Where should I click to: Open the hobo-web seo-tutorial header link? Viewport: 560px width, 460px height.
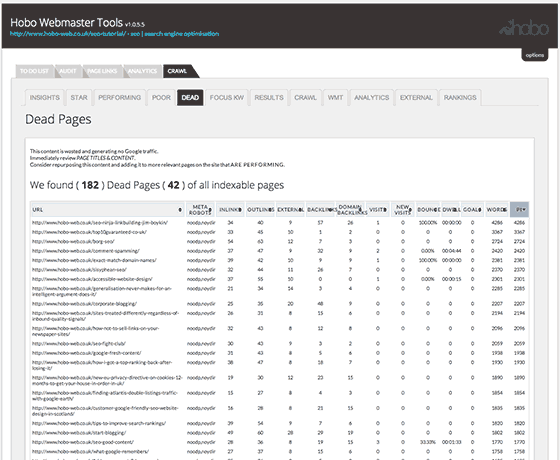[x=114, y=34]
